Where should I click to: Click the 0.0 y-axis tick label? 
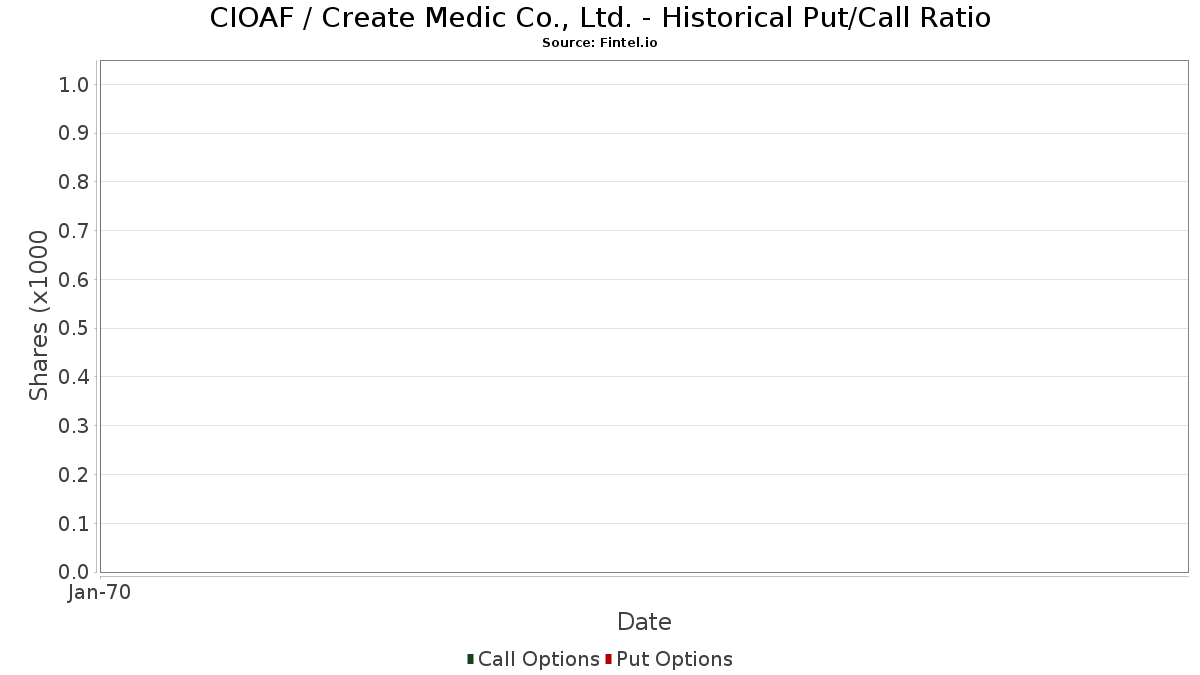pyautogui.click(x=75, y=572)
